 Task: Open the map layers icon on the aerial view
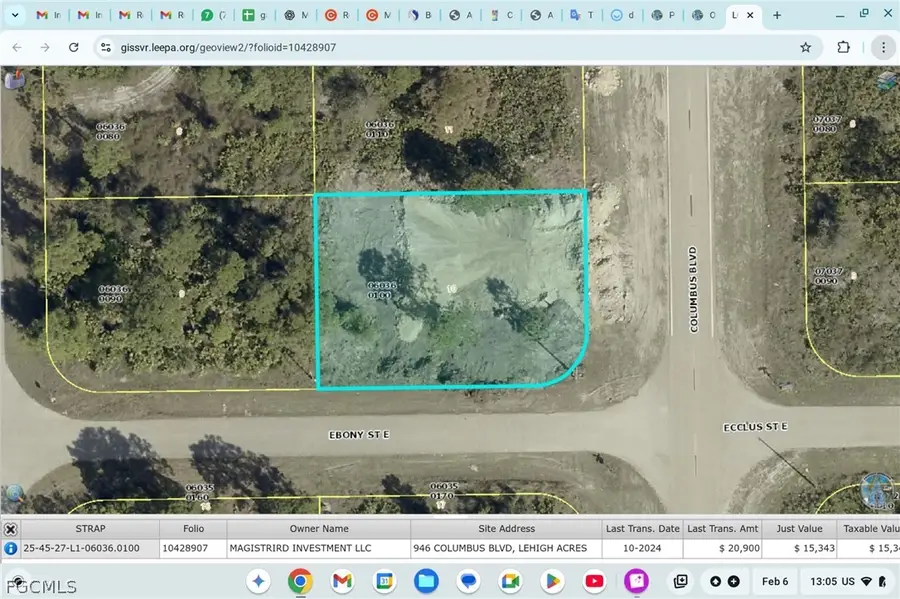pyautogui.click(x=13, y=80)
